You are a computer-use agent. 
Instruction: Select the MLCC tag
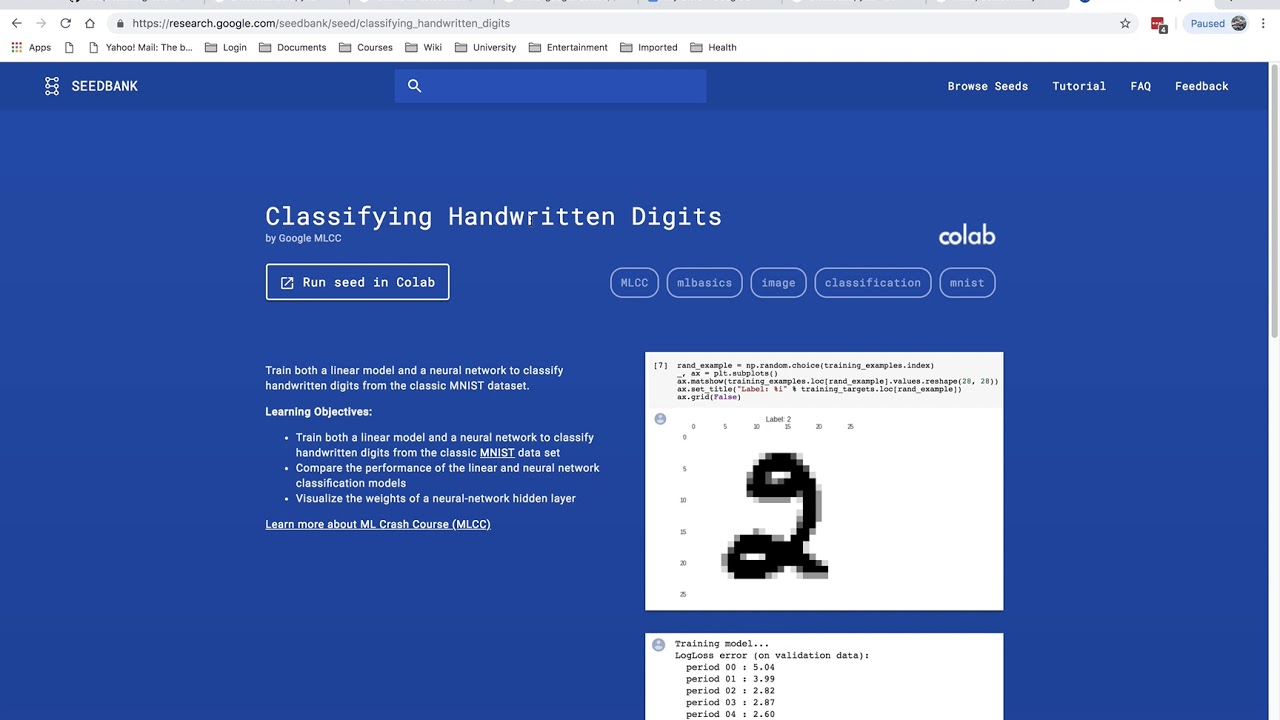634,283
